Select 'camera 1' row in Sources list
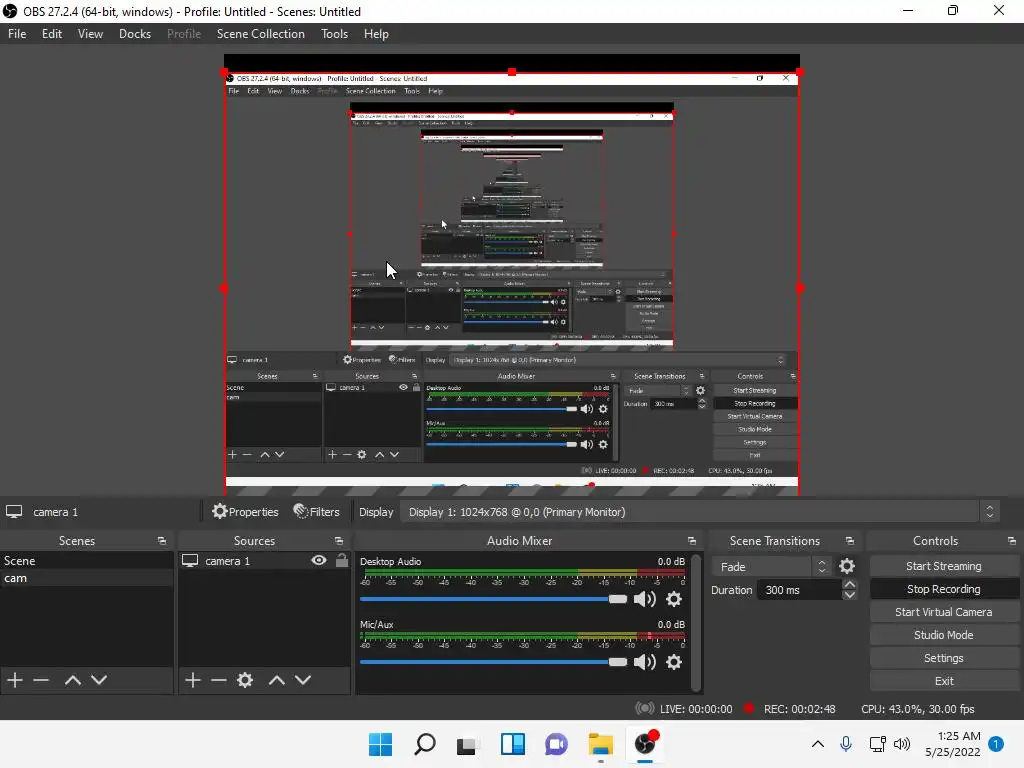Viewport: 1024px width, 768px height. tap(264, 560)
